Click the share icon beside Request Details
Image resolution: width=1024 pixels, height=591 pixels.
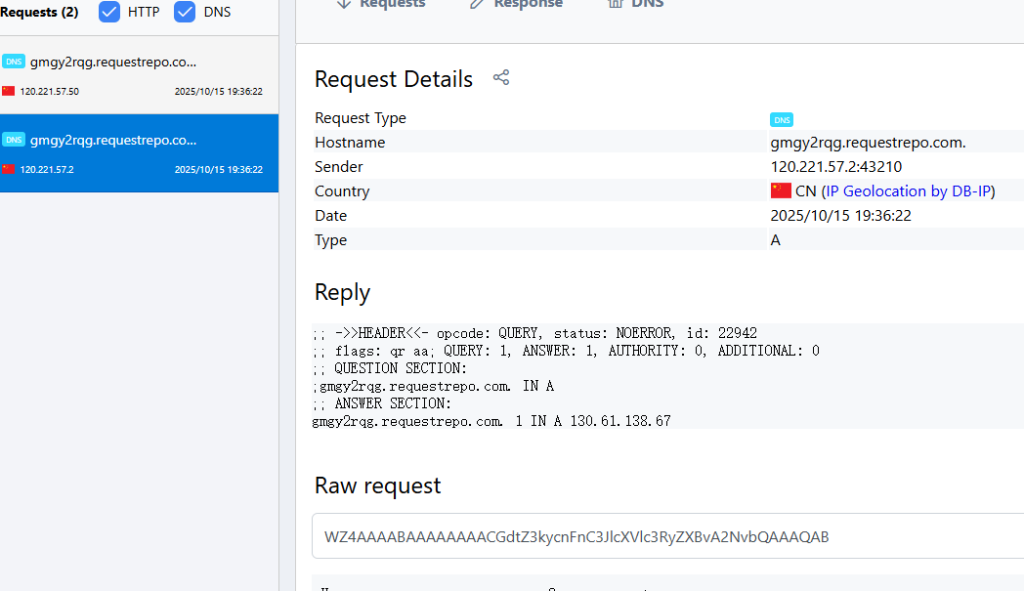[x=501, y=78]
